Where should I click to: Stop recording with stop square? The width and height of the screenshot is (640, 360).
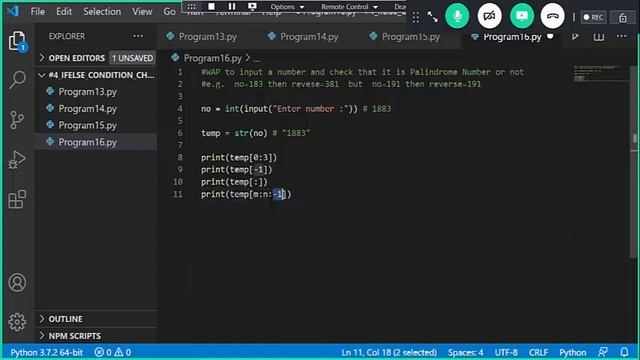[211, 6]
